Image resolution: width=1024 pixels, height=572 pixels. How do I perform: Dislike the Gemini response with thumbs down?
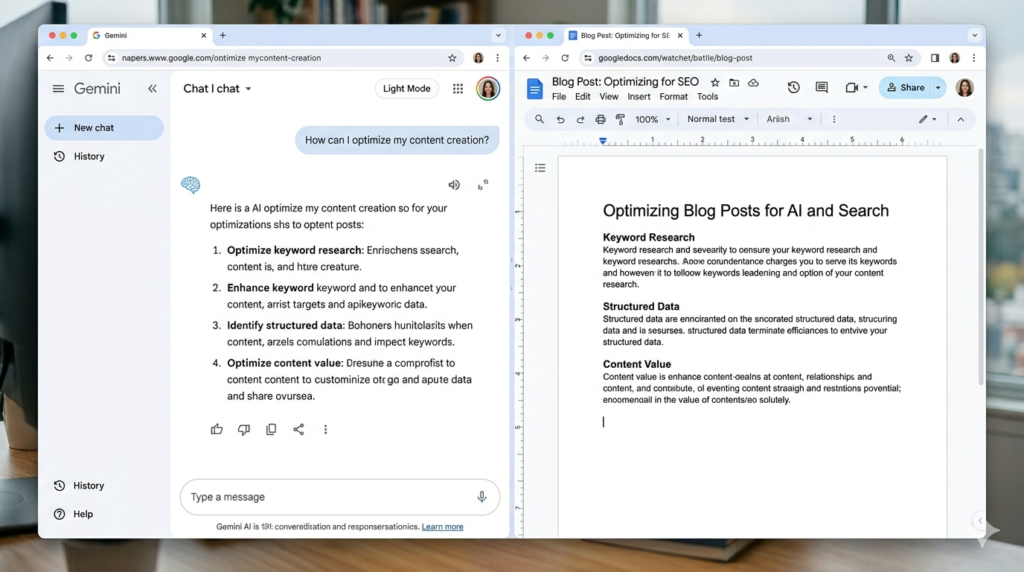tap(244, 430)
